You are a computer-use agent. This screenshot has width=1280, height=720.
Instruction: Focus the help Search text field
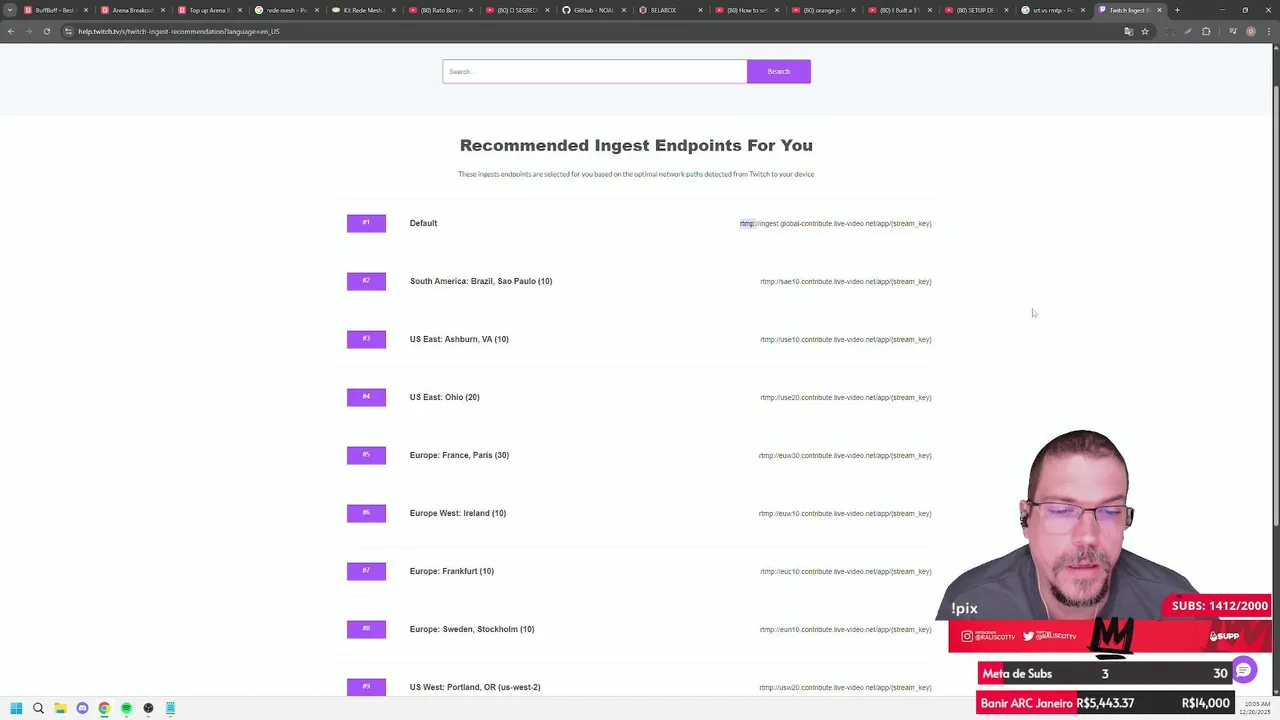click(x=594, y=71)
